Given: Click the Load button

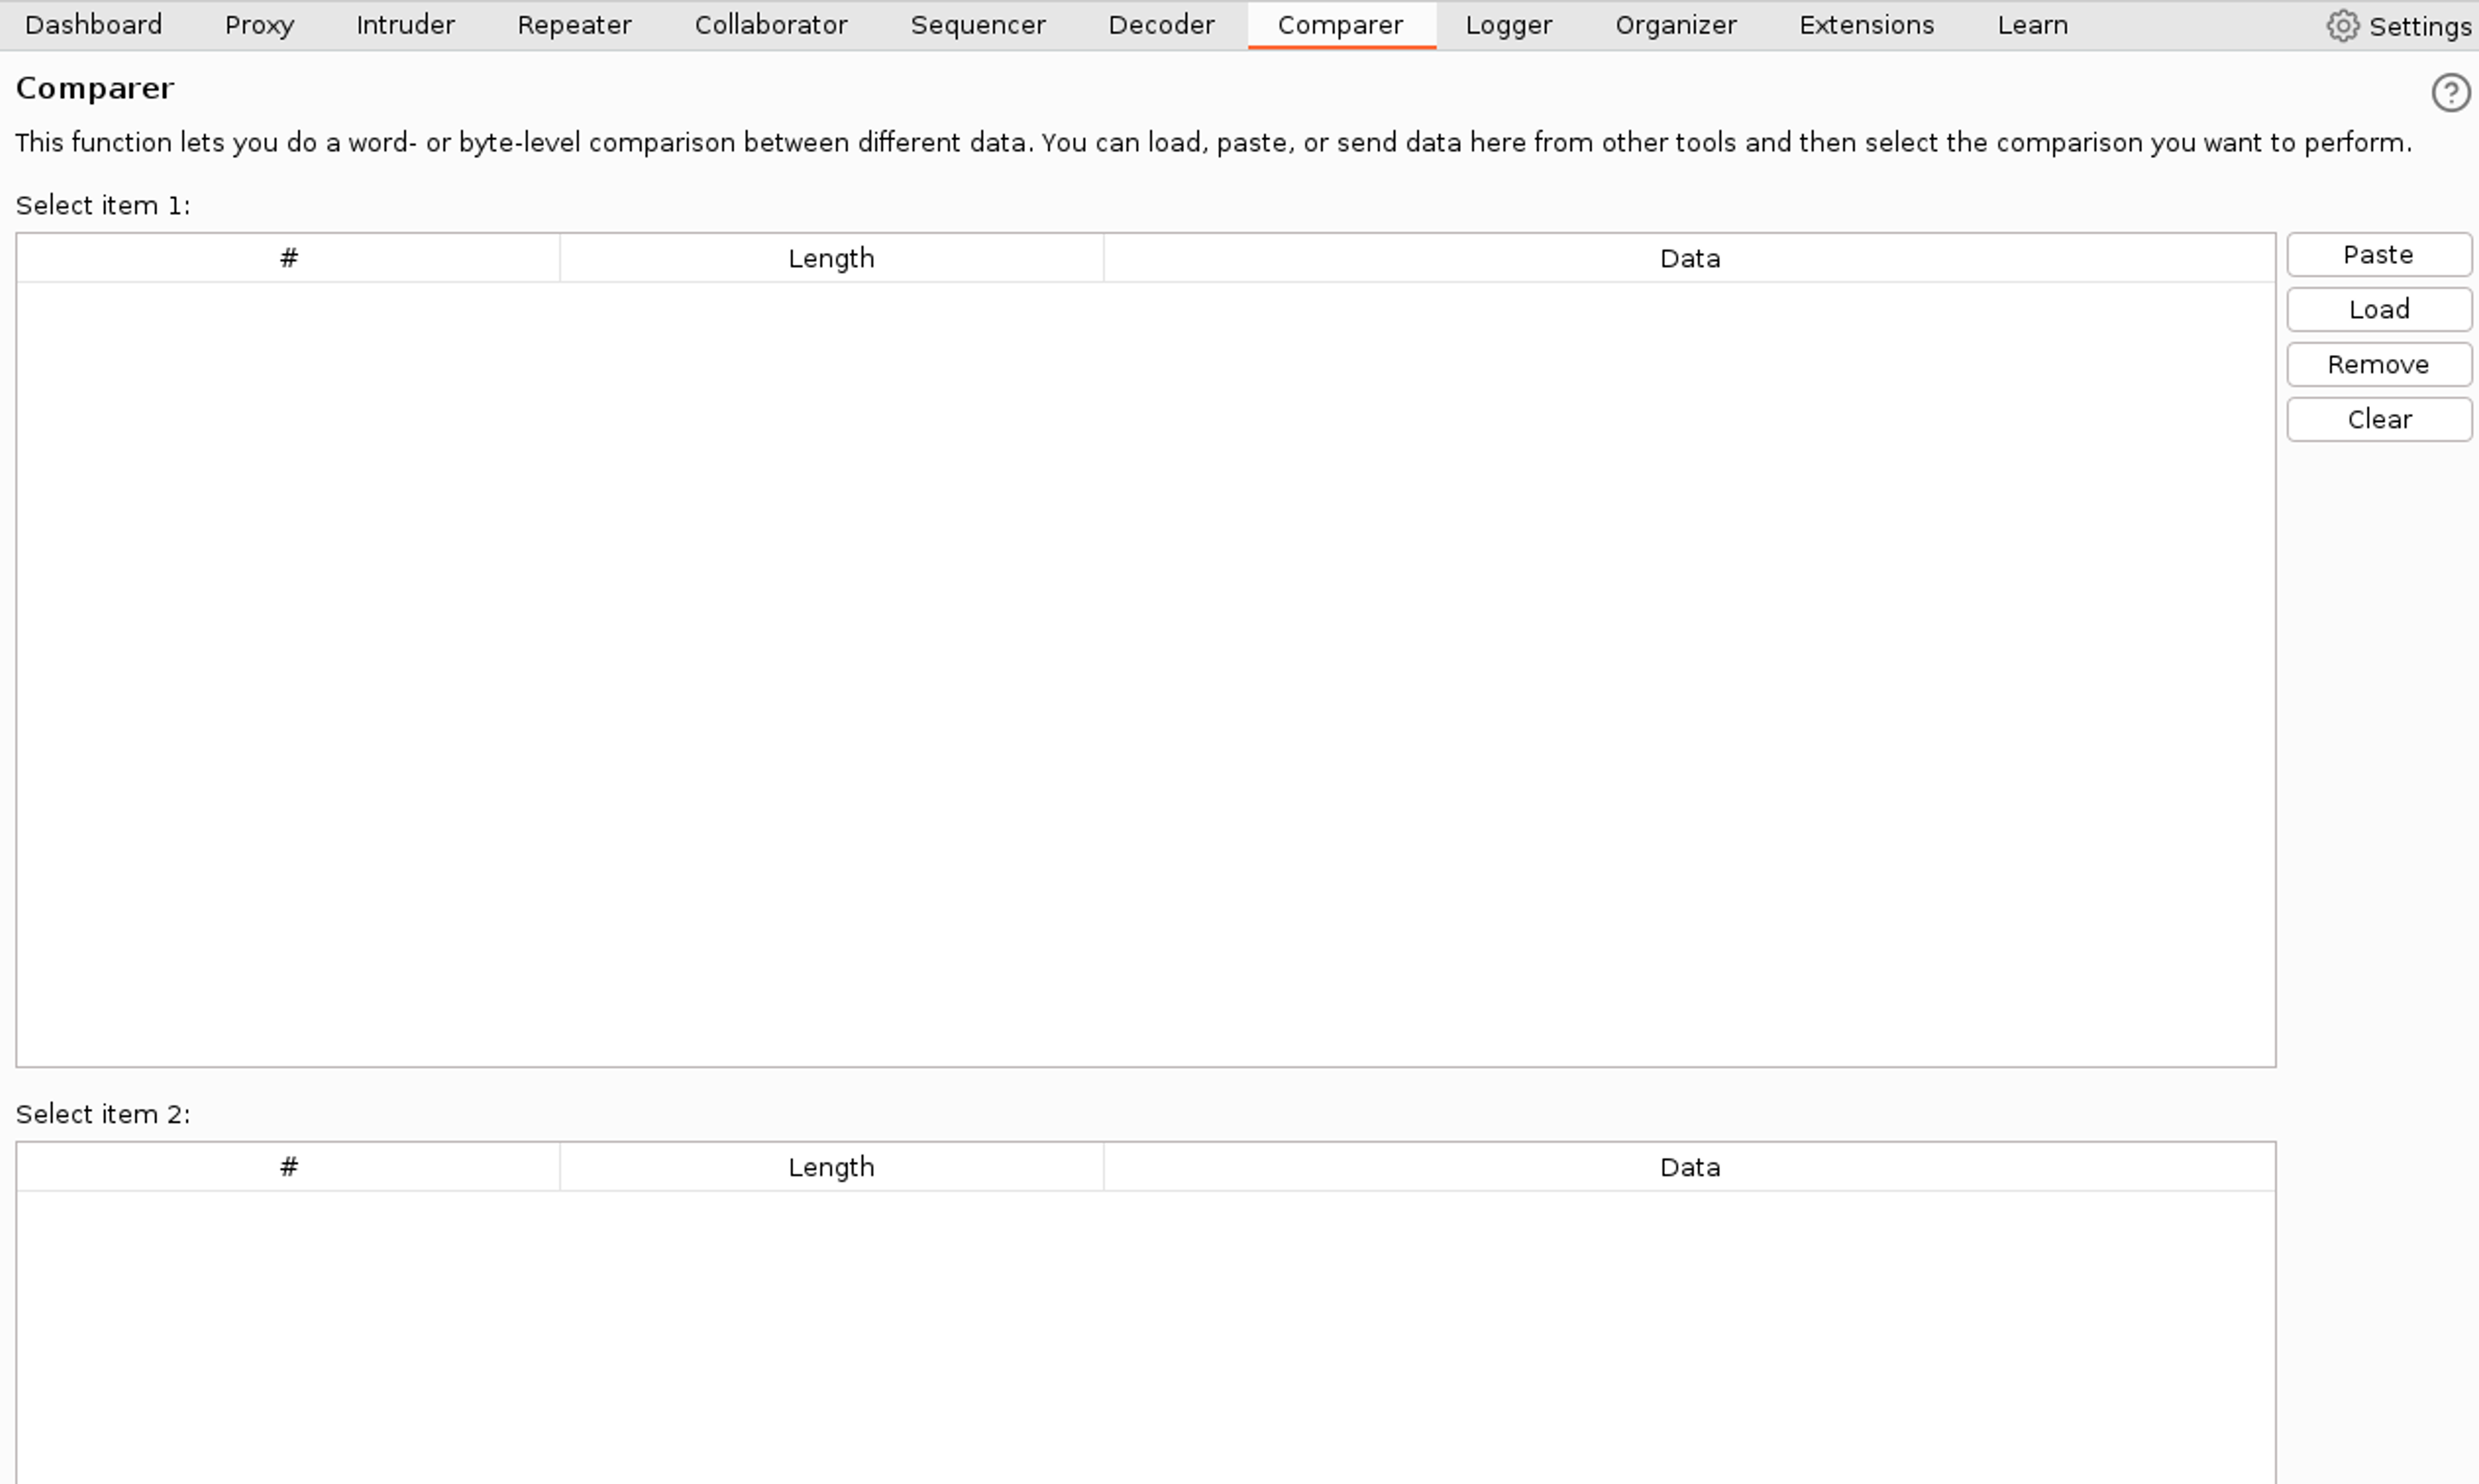Looking at the screenshot, I should (x=2378, y=310).
